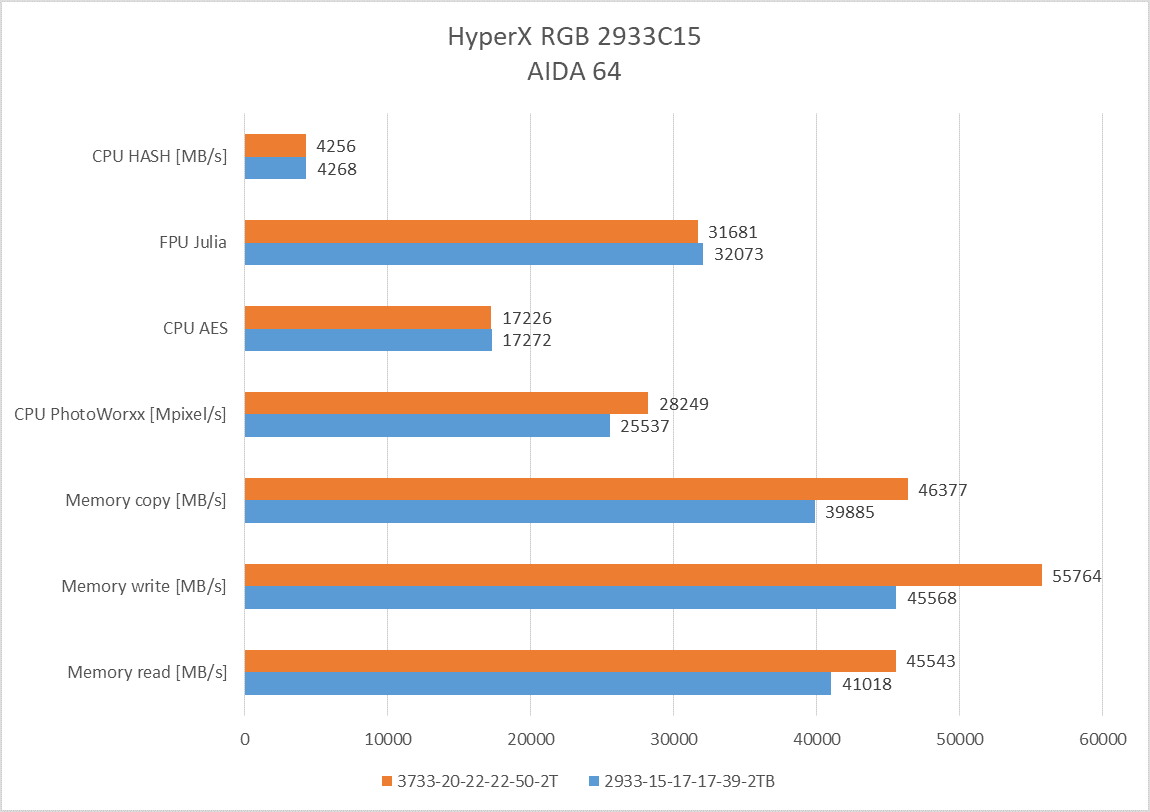Click data label 4268
The image size is (1150, 812).
click(x=337, y=169)
